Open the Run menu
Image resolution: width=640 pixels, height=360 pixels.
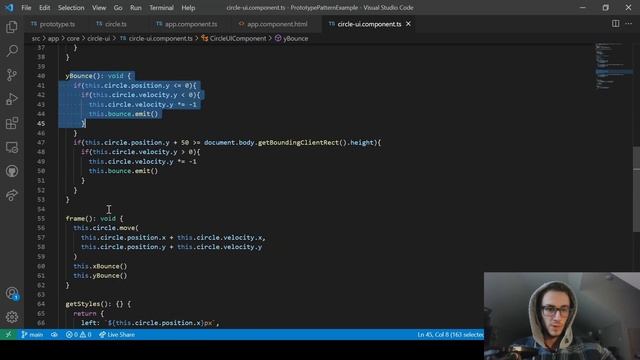pyautogui.click(x=136, y=8)
